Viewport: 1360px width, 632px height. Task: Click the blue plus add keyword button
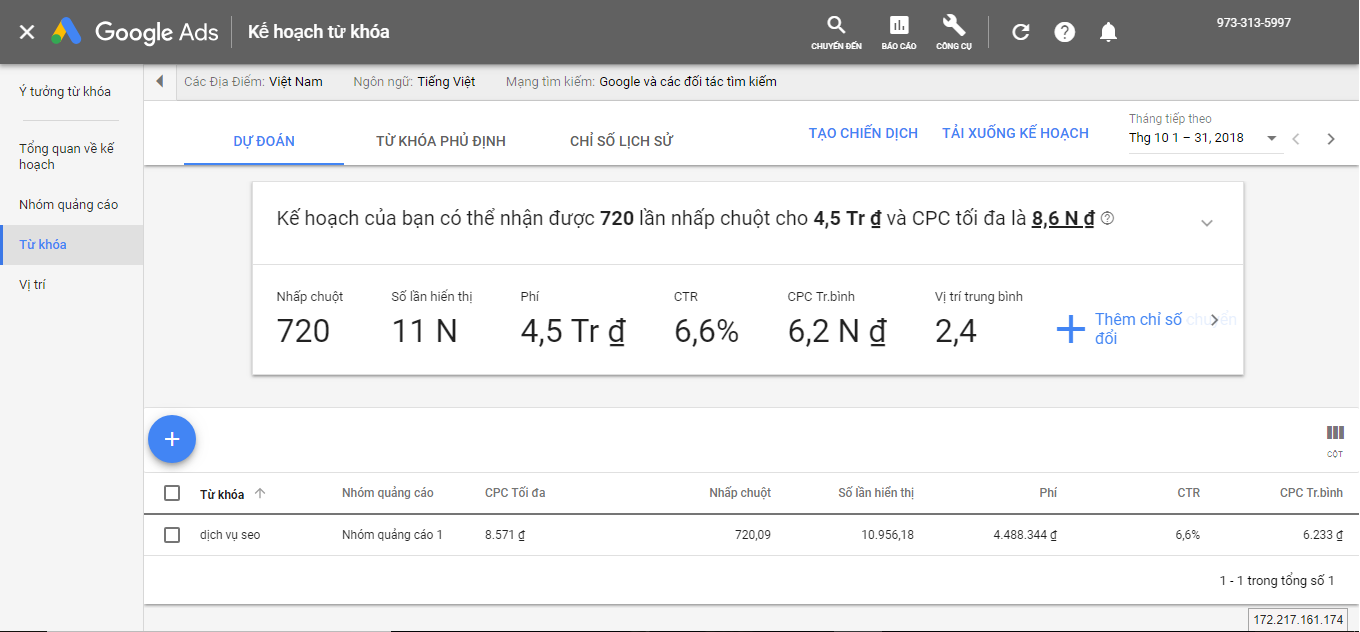coord(172,439)
